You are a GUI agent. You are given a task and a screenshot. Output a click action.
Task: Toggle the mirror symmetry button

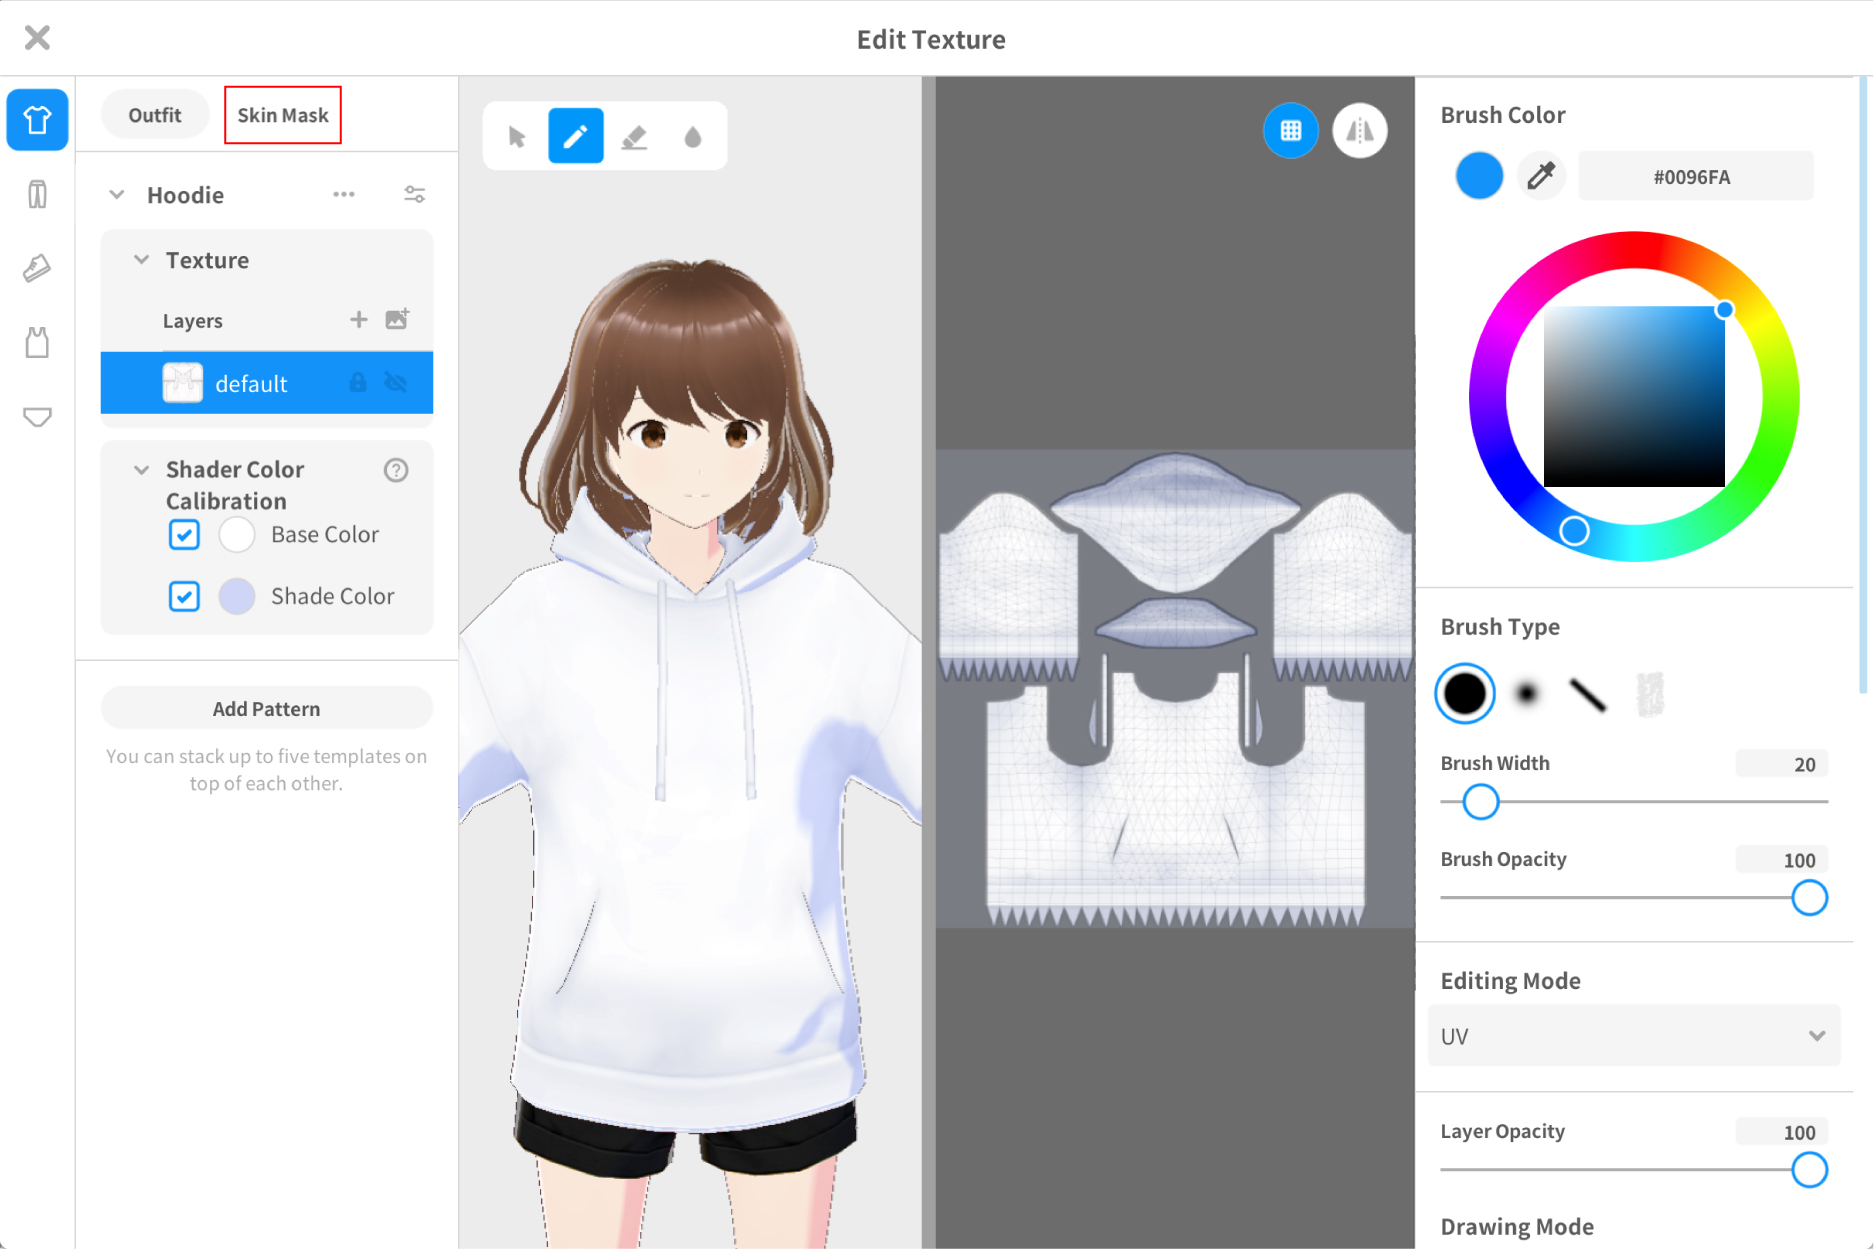click(1359, 131)
